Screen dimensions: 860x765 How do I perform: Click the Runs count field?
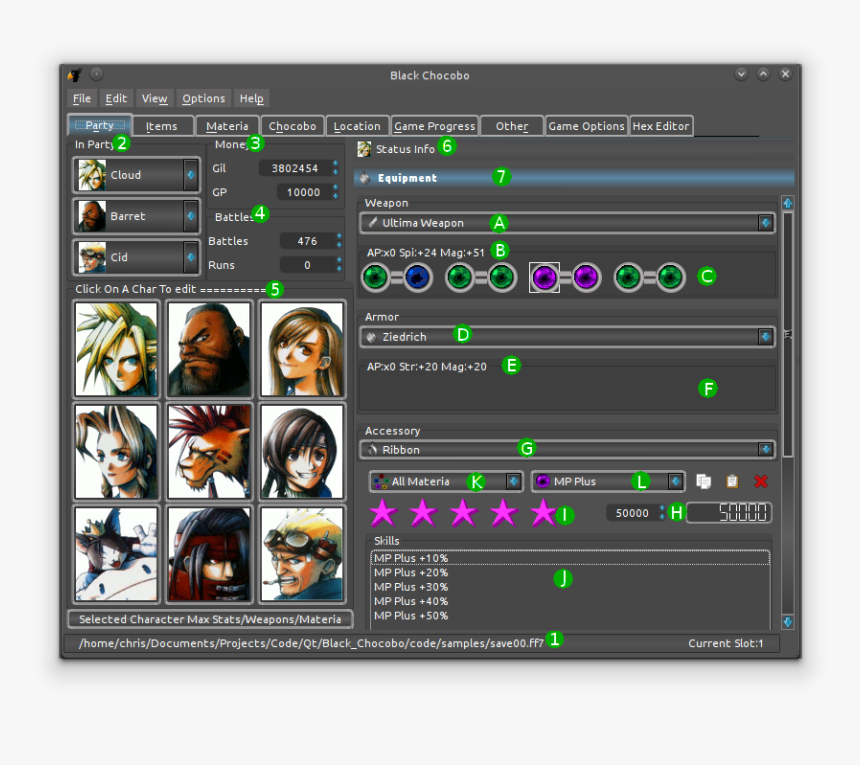click(311, 265)
